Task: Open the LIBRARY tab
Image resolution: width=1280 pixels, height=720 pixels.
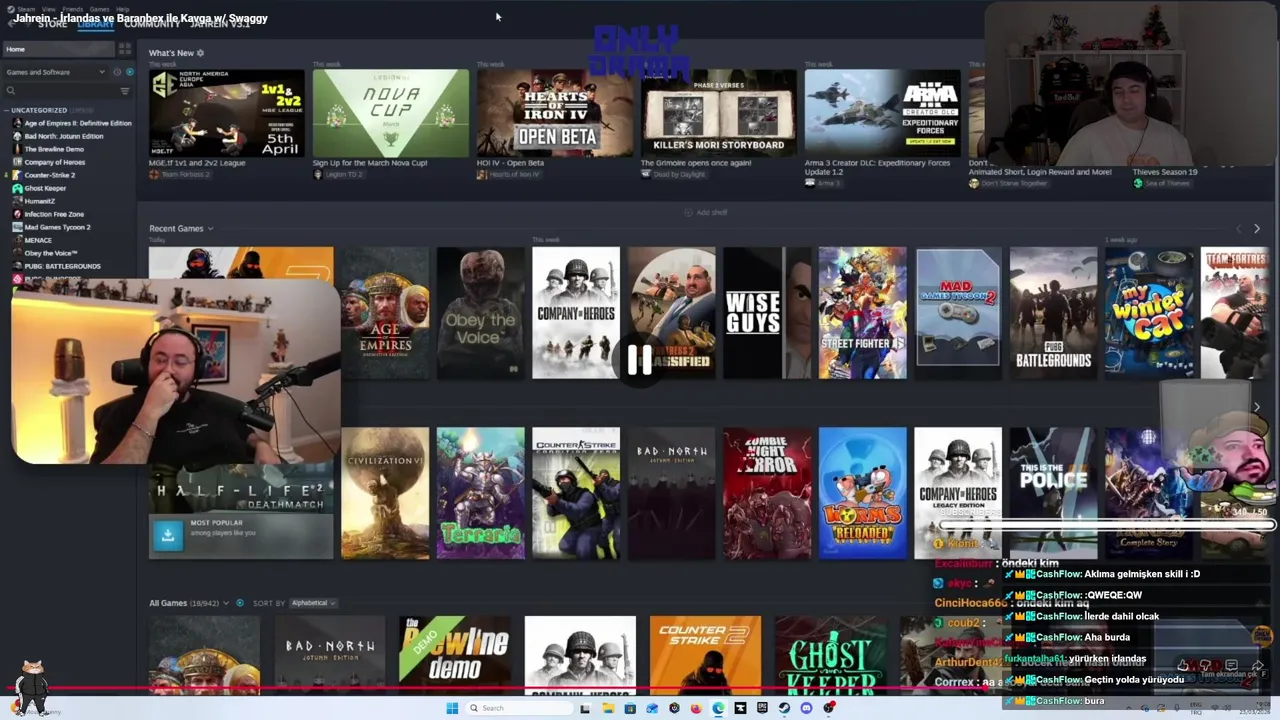Action: click(x=96, y=24)
